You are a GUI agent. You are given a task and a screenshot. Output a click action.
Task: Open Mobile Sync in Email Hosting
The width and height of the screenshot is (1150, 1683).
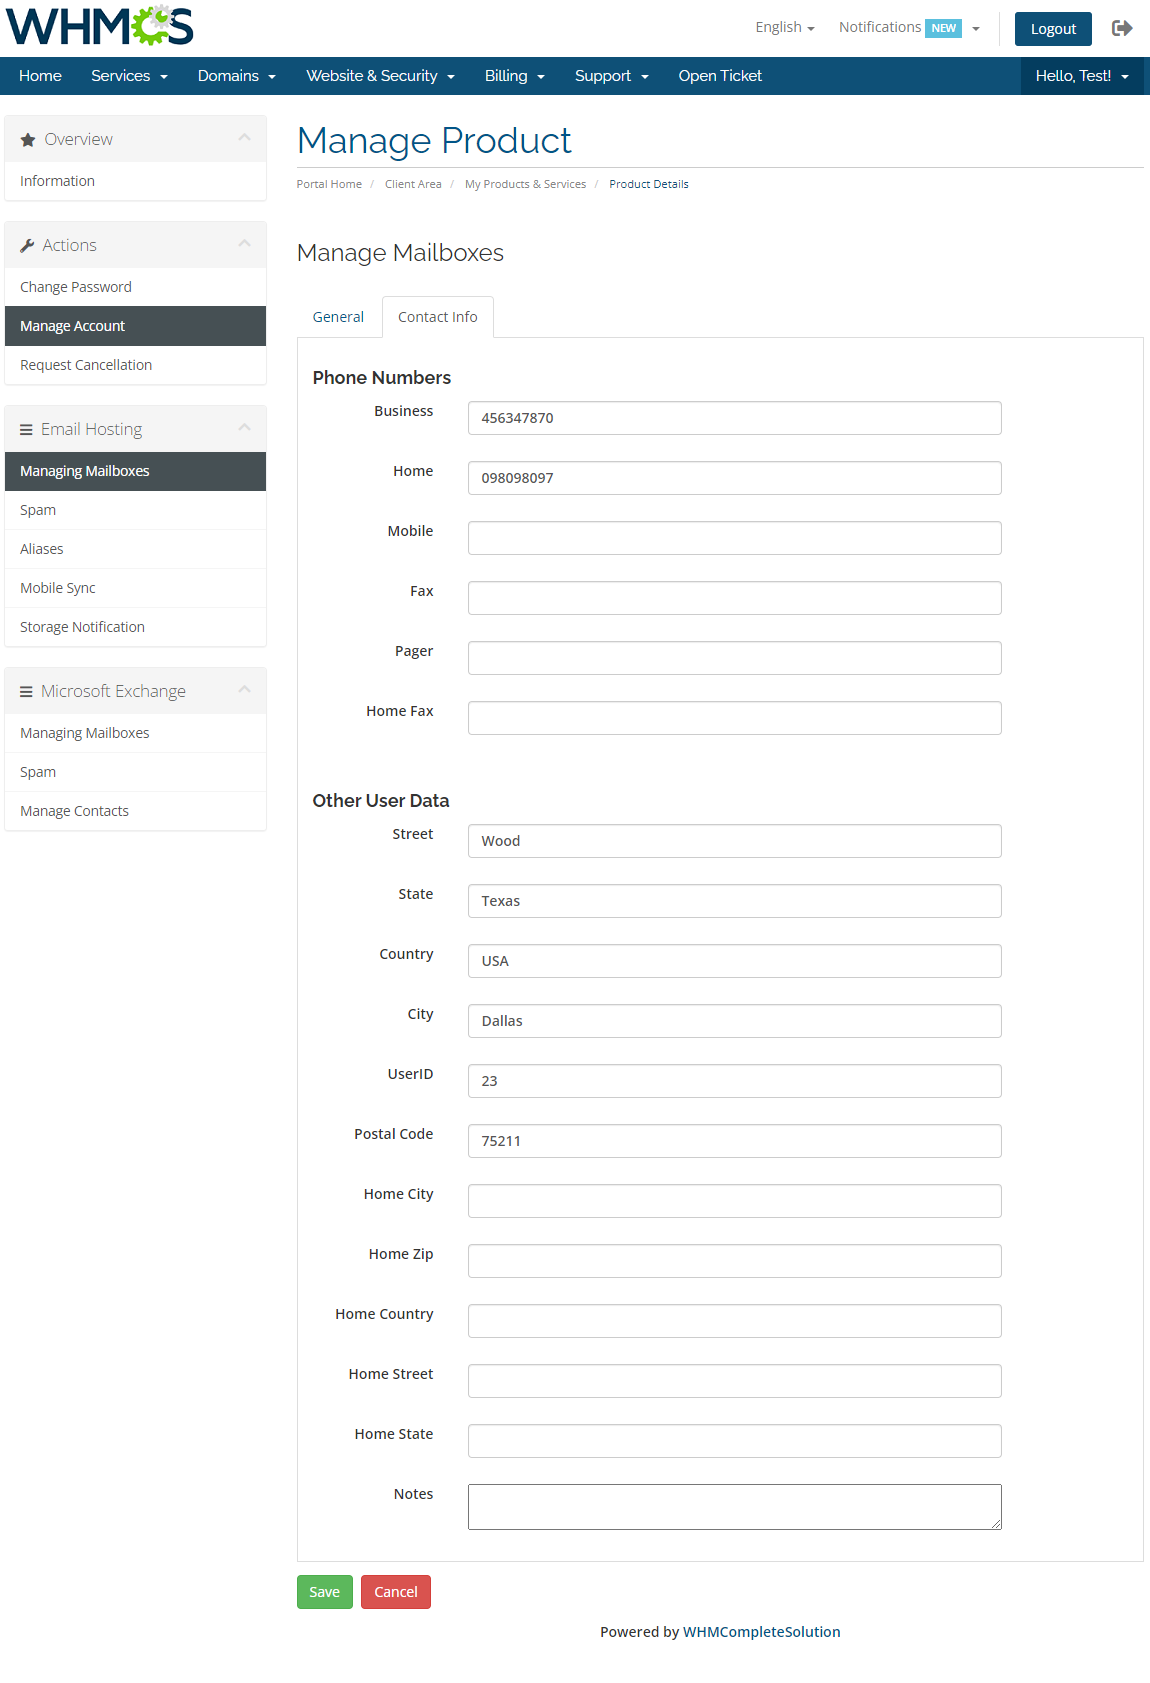pyautogui.click(x=135, y=588)
